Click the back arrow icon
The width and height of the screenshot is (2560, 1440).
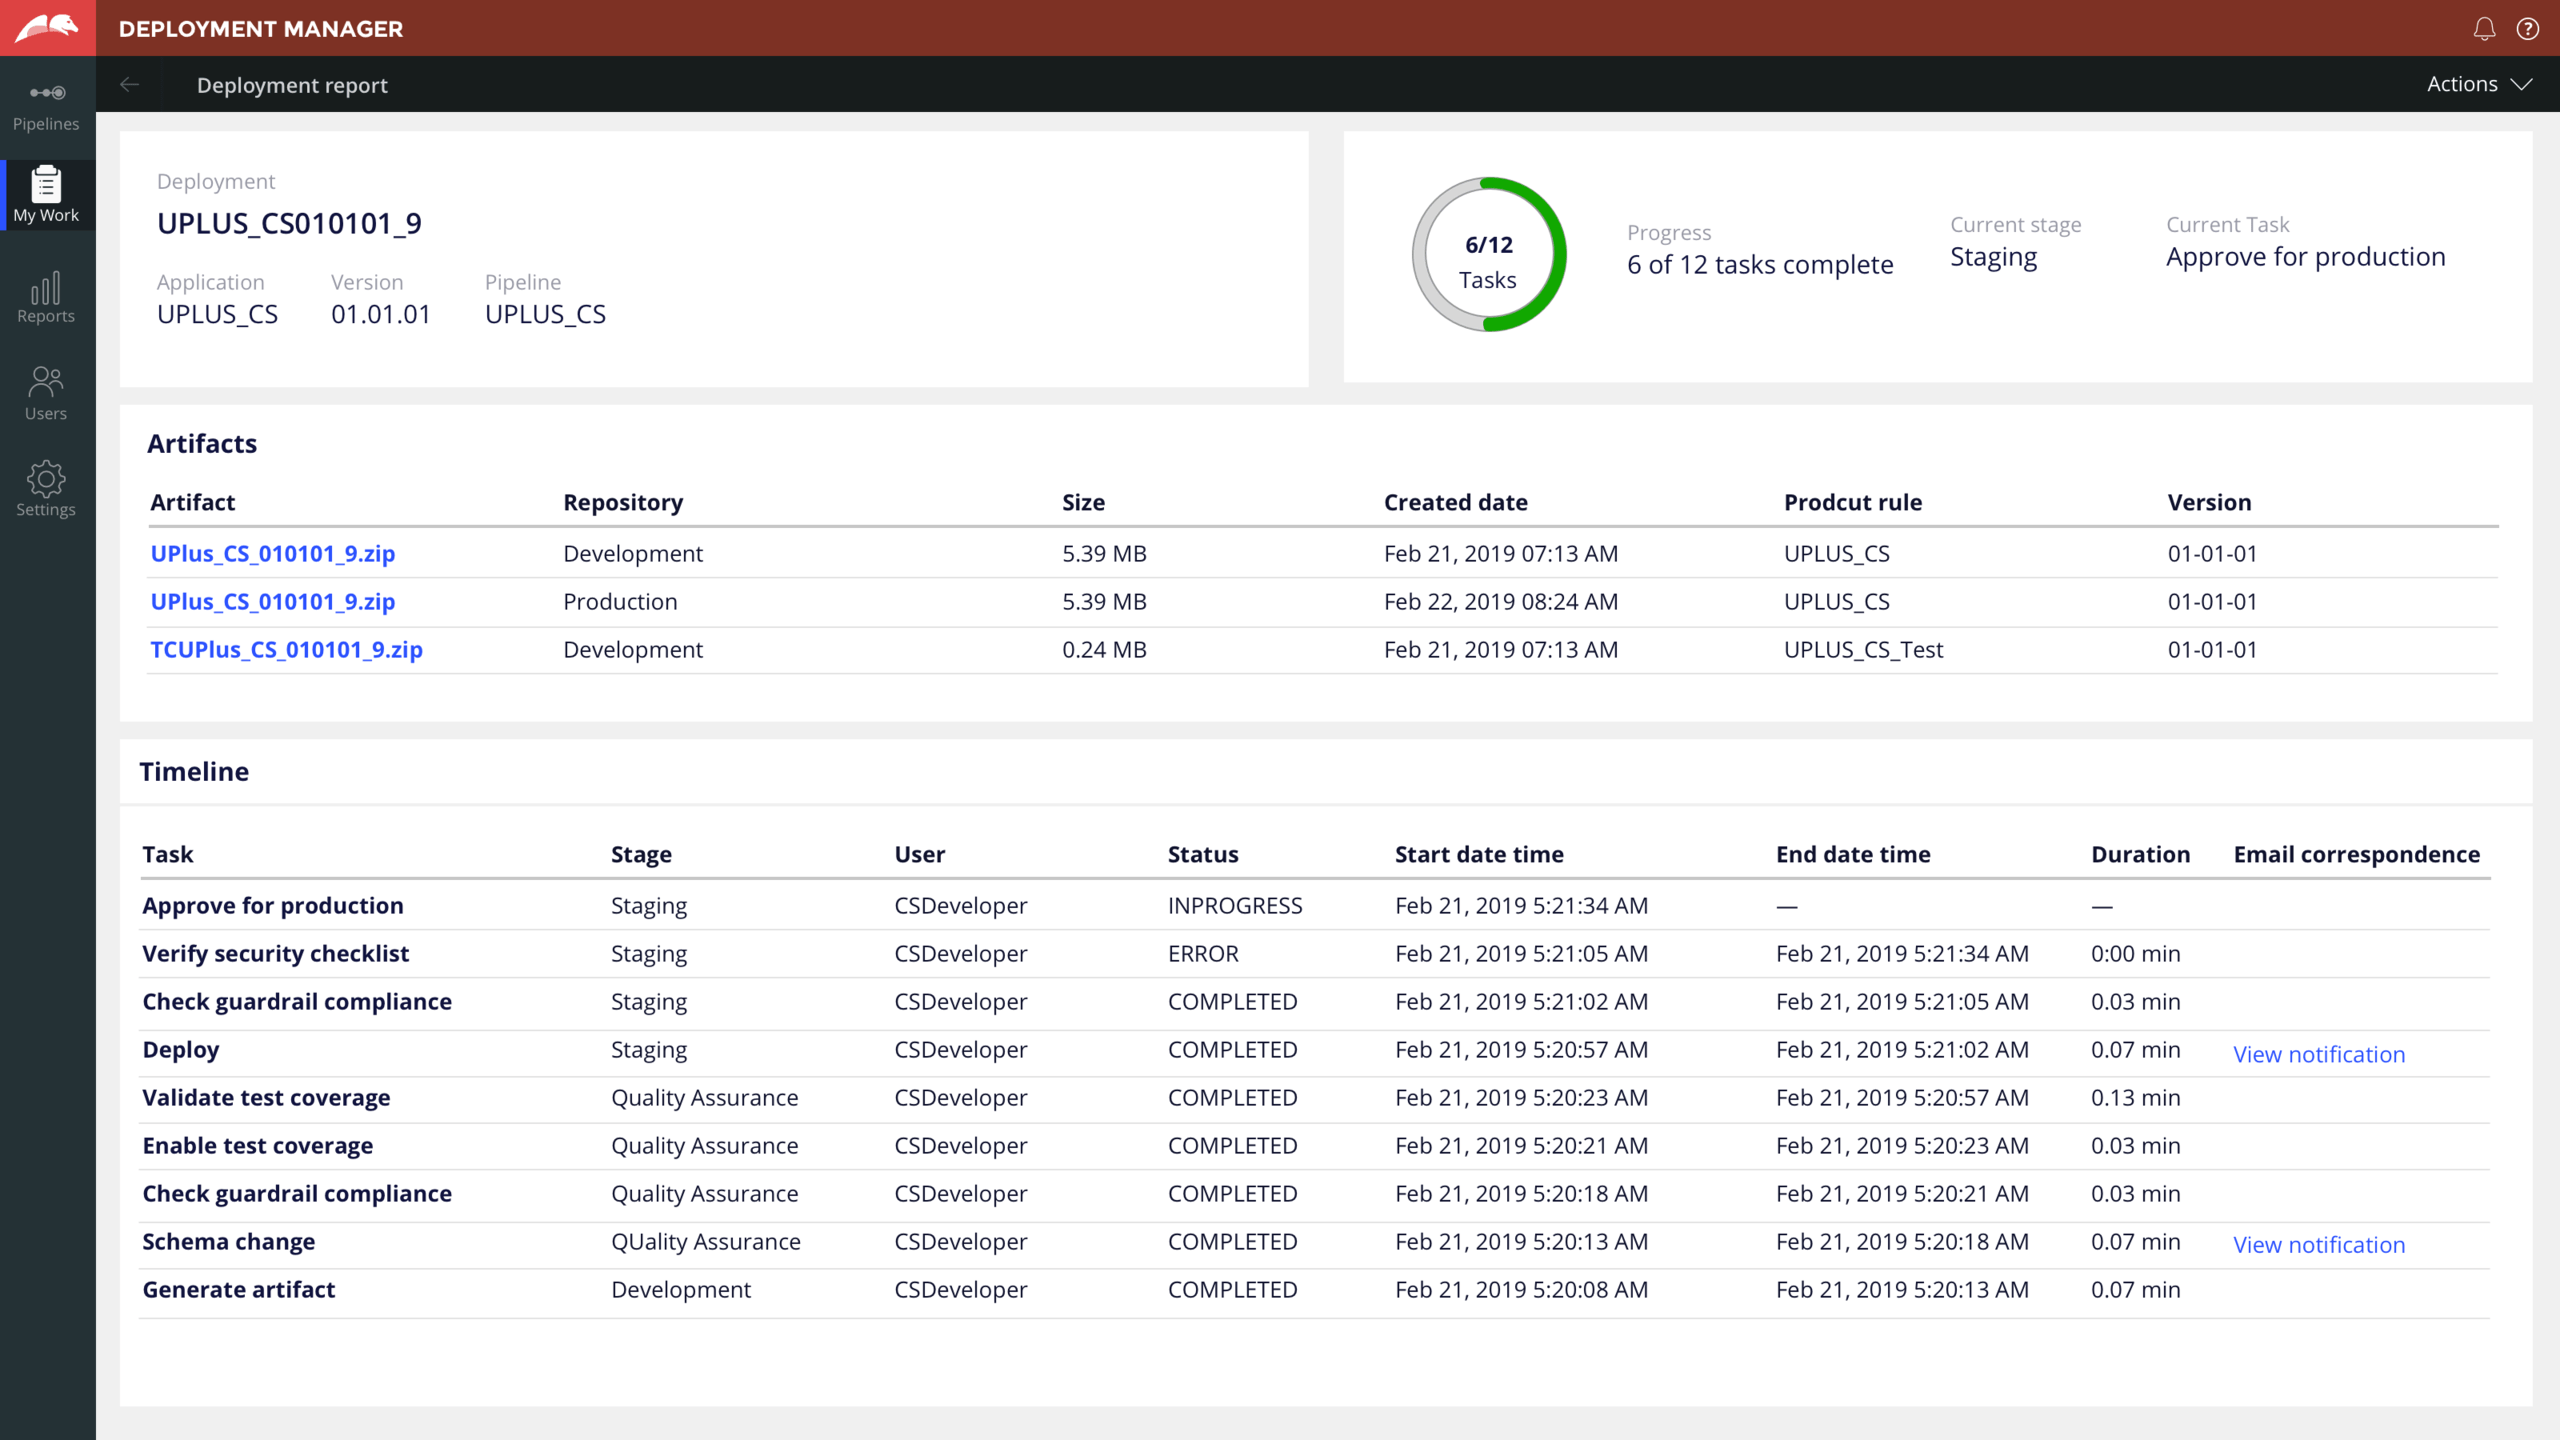click(x=130, y=85)
